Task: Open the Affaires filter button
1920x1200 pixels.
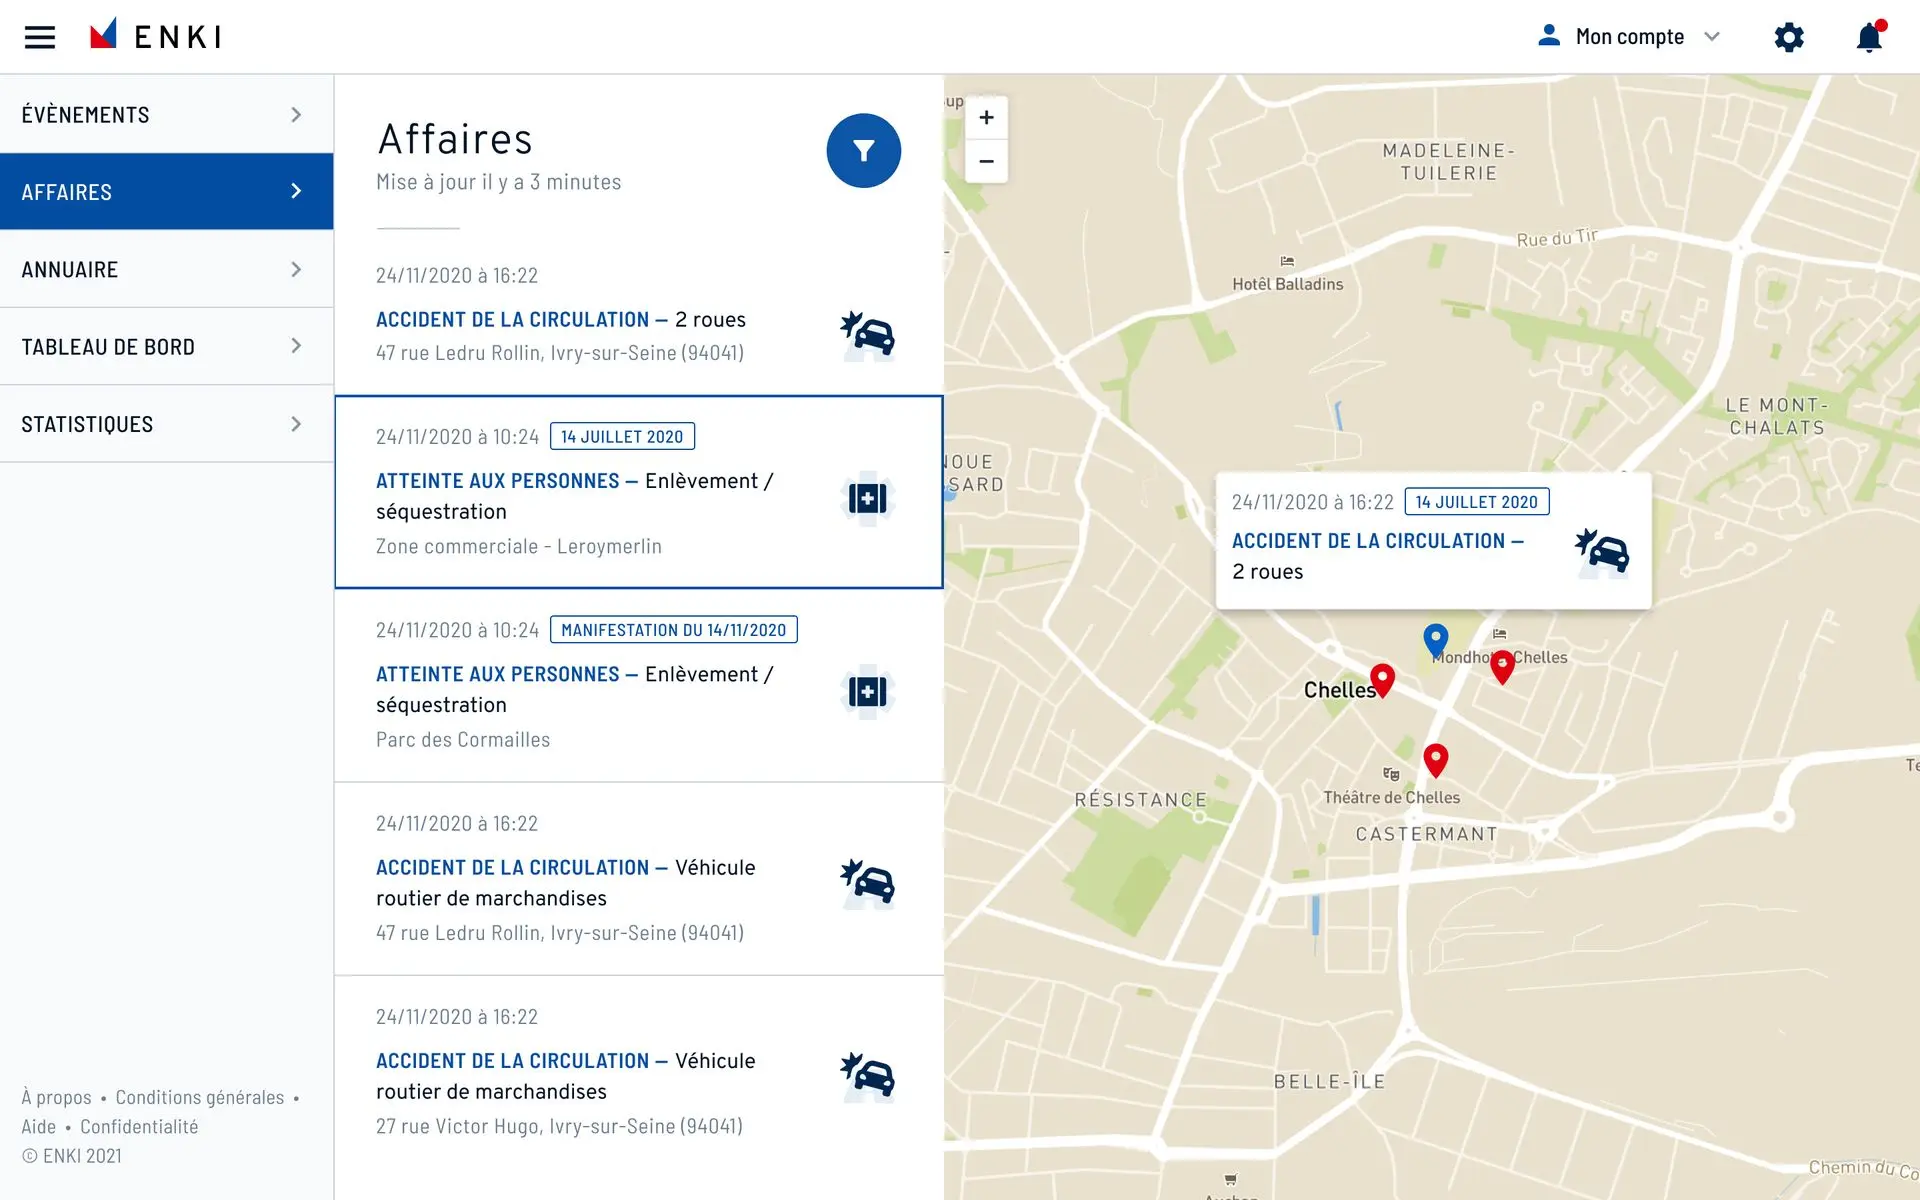Action: [864, 151]
